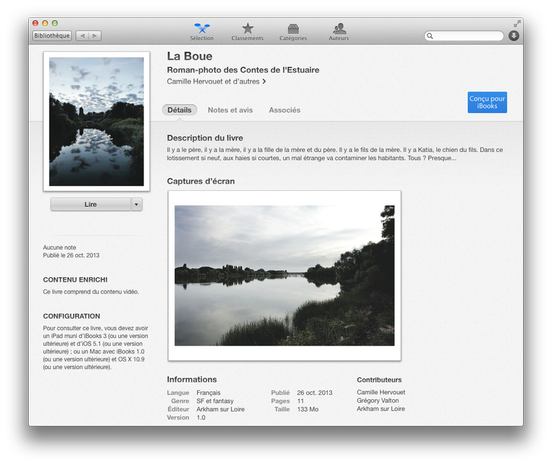Click the Conçu pour iBooks badge
The width and height of the screenshot is (550, 463).
[487, 102]
